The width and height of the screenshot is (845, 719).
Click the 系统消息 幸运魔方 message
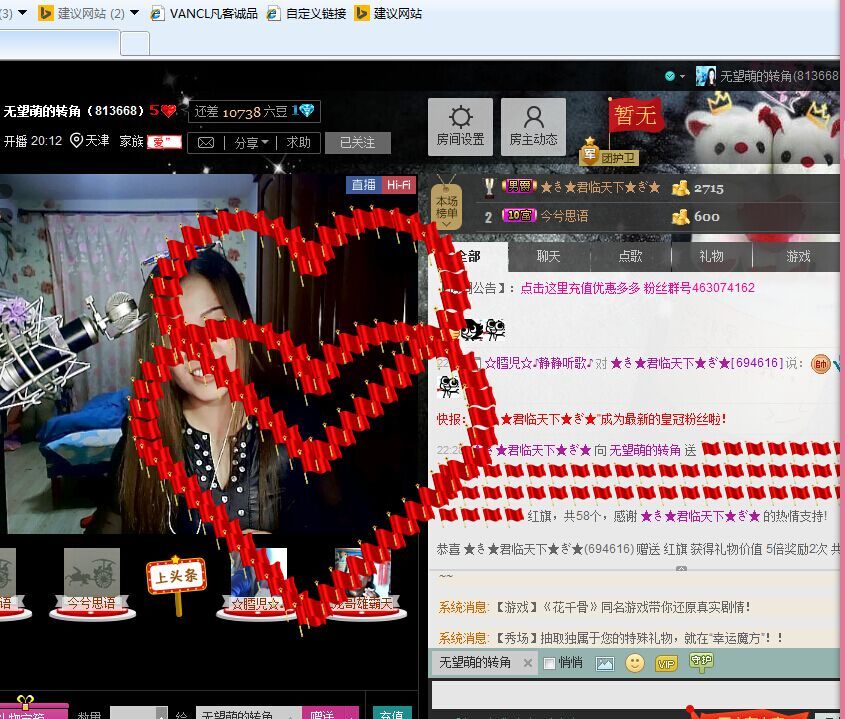tap(610, 638)
